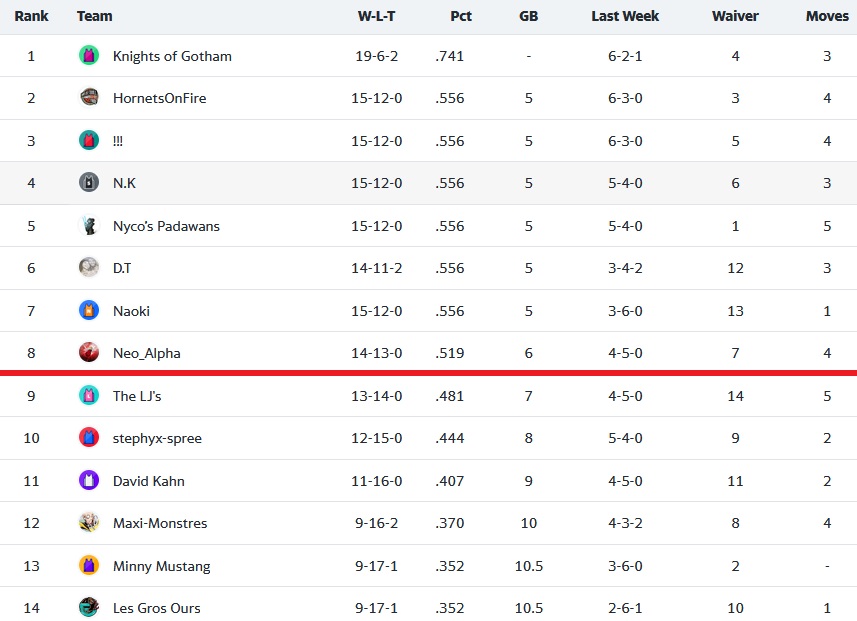Click the Knights of Gotham team avatar
This screenshot has width=857, height=621.
click(89, 55)
